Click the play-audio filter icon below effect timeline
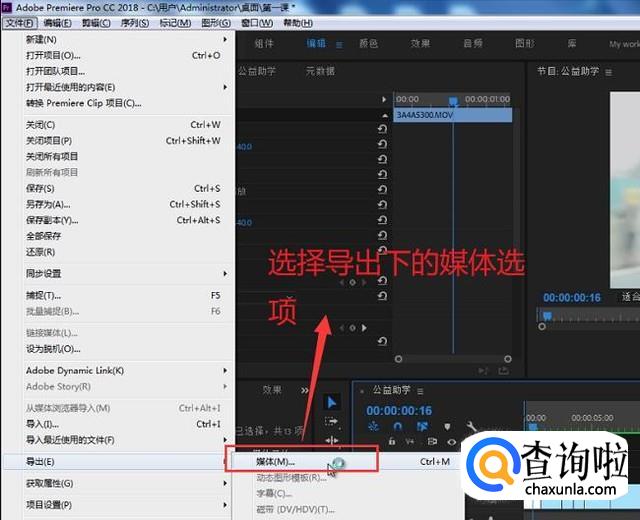The height and width of the screenshot is (520, 640). [483, 370]
